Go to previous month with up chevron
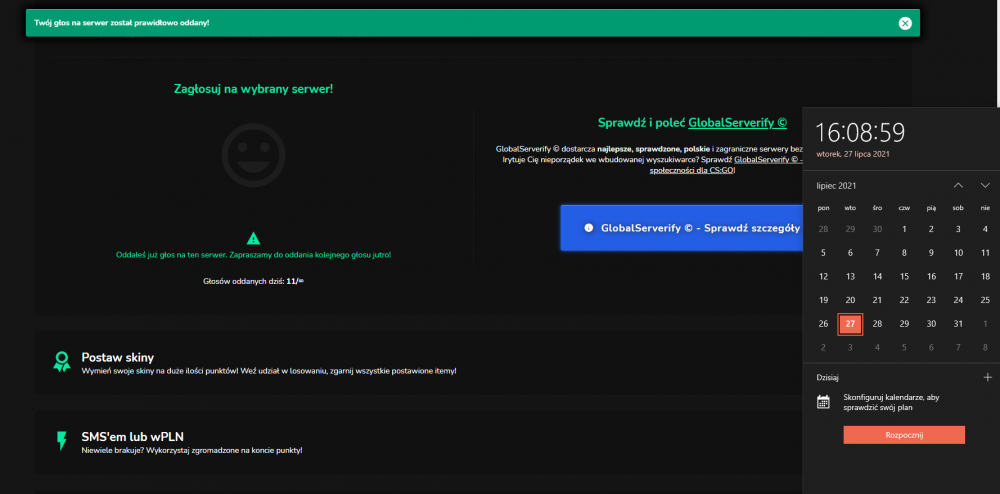The width and height of the screenshot is (1000, 494). (x=958, y=185)
